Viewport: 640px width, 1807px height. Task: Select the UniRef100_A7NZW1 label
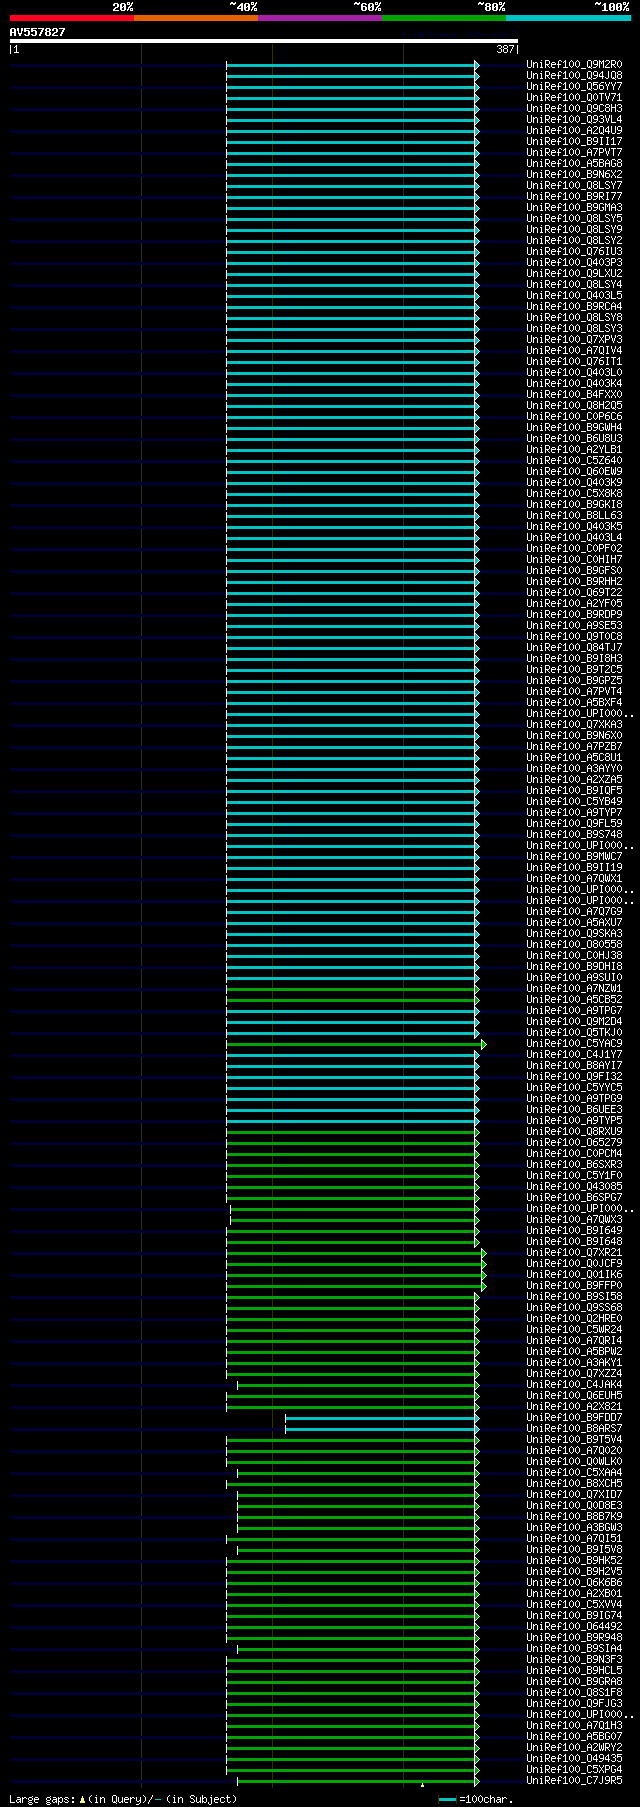pyautogui.click(x=574, y=989)
